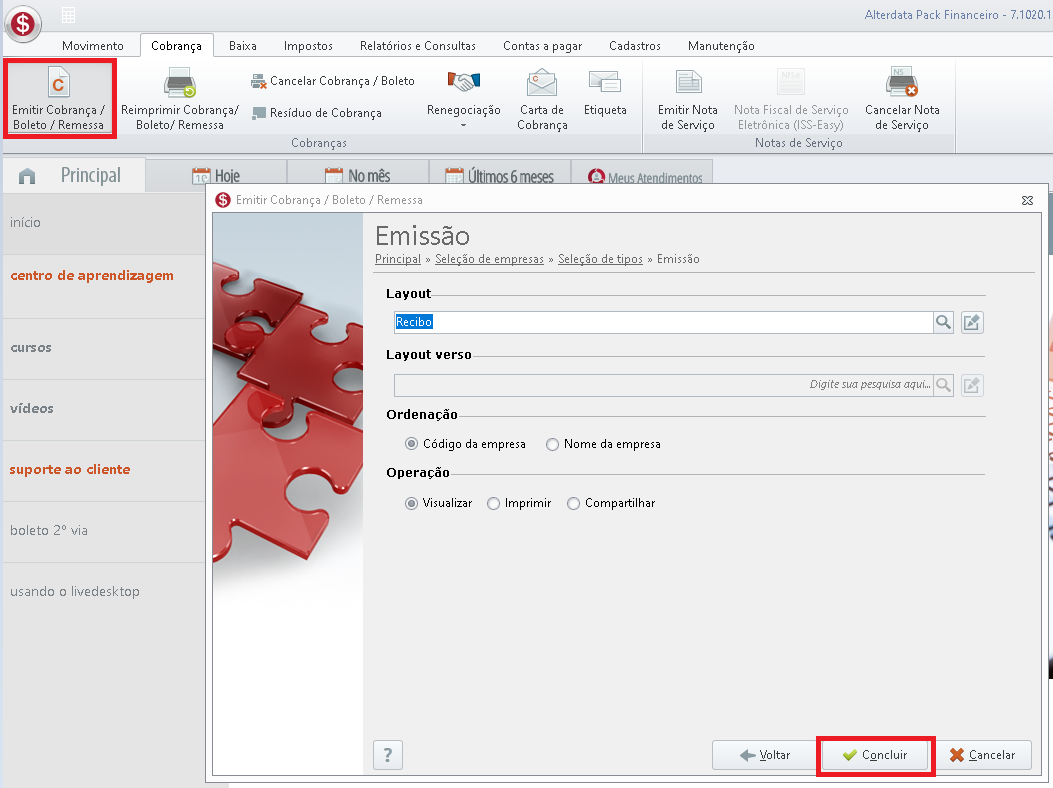Select Nome da empresa ordering option

552,445
